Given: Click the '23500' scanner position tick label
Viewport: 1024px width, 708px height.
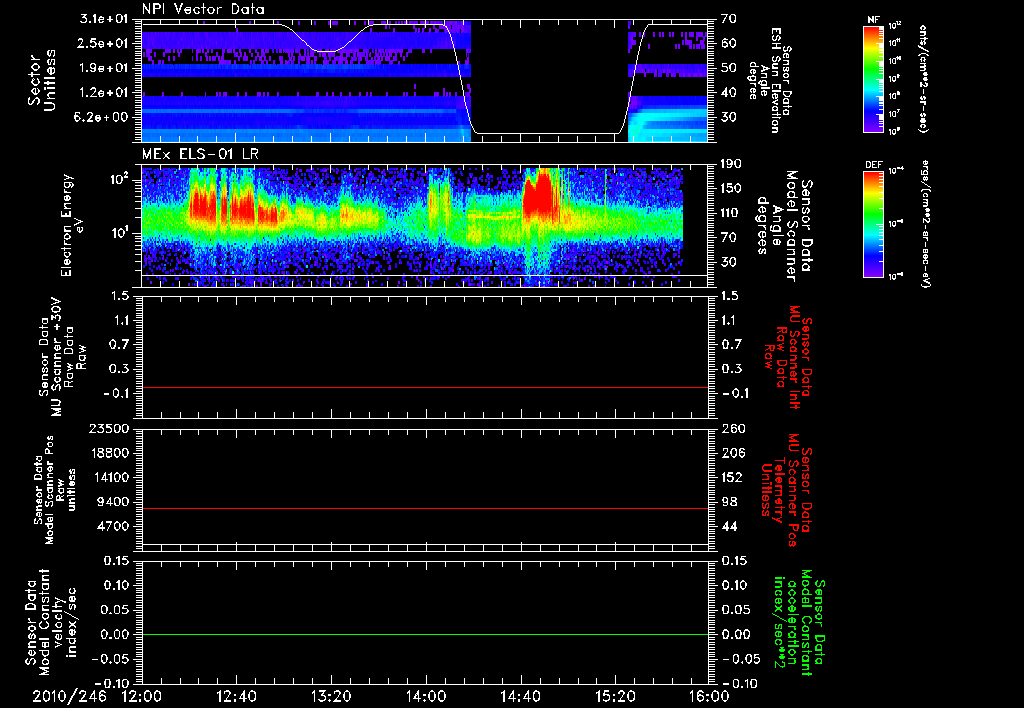Looking at the screenshot, I should click(109, 429).
